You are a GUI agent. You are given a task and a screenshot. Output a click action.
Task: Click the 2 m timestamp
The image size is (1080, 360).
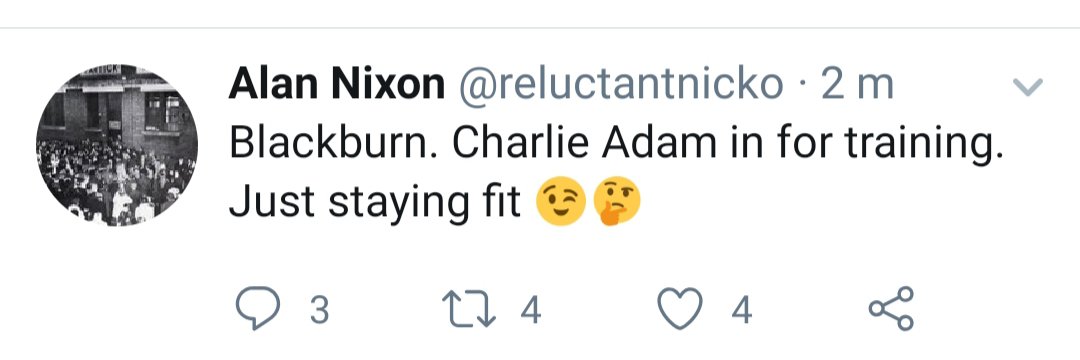tap(857, 85)
